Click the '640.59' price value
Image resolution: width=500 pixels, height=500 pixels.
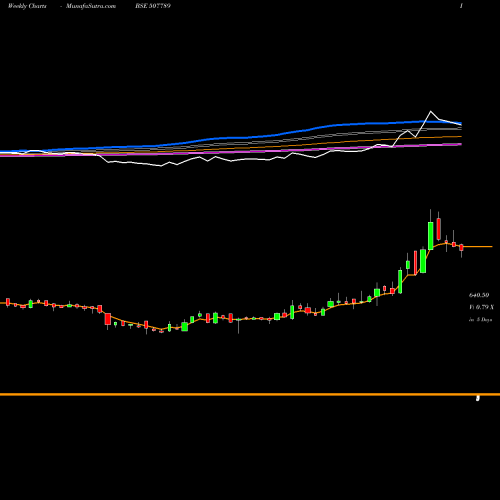click(x=479, y=295)
